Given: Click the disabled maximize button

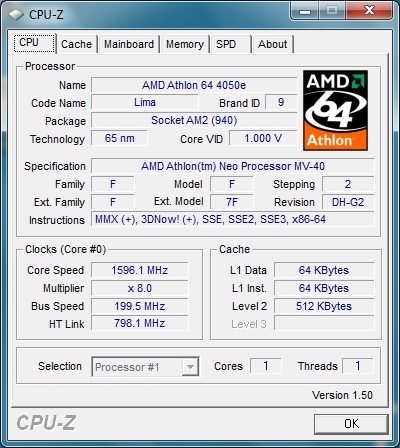Looking at the screenshot, I should (x=332, y=11).
